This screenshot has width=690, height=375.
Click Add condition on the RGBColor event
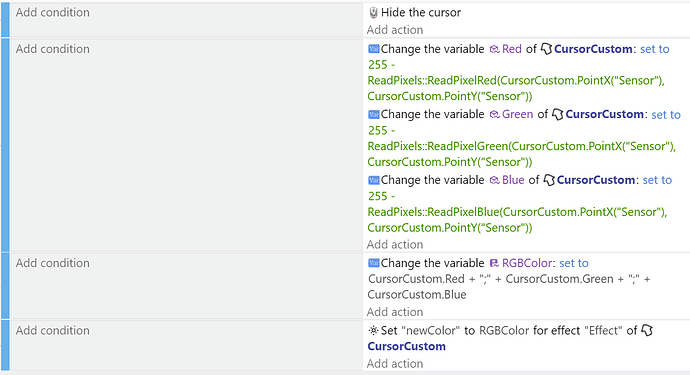point(53,263)
